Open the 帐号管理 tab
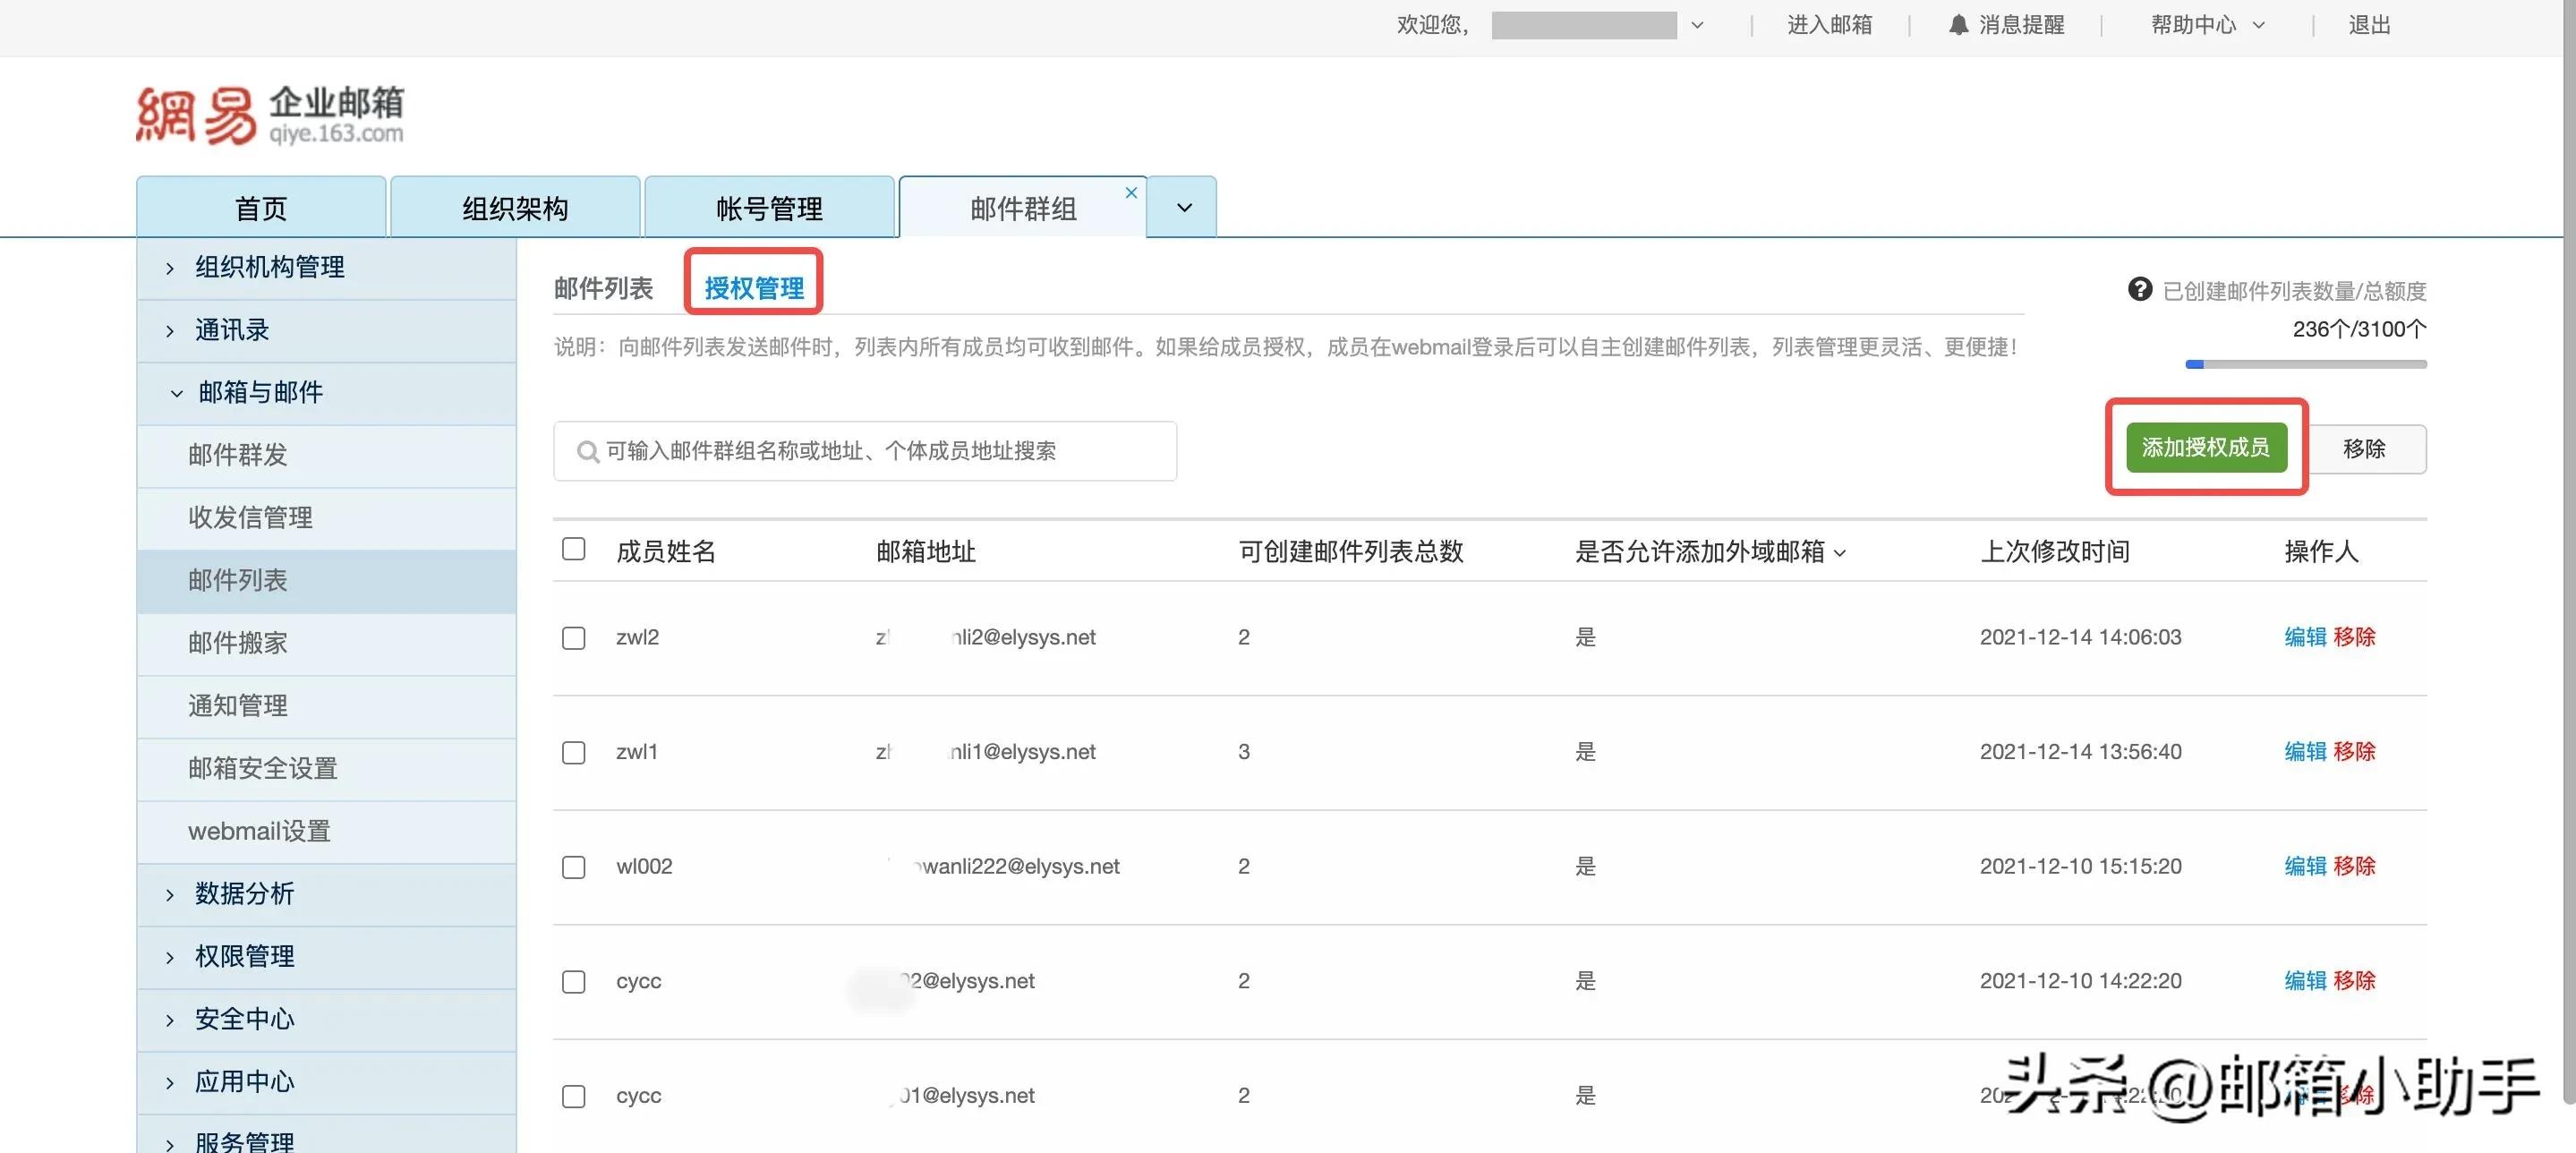Viewport: 2576px width, 1153px height. point(769,208)
